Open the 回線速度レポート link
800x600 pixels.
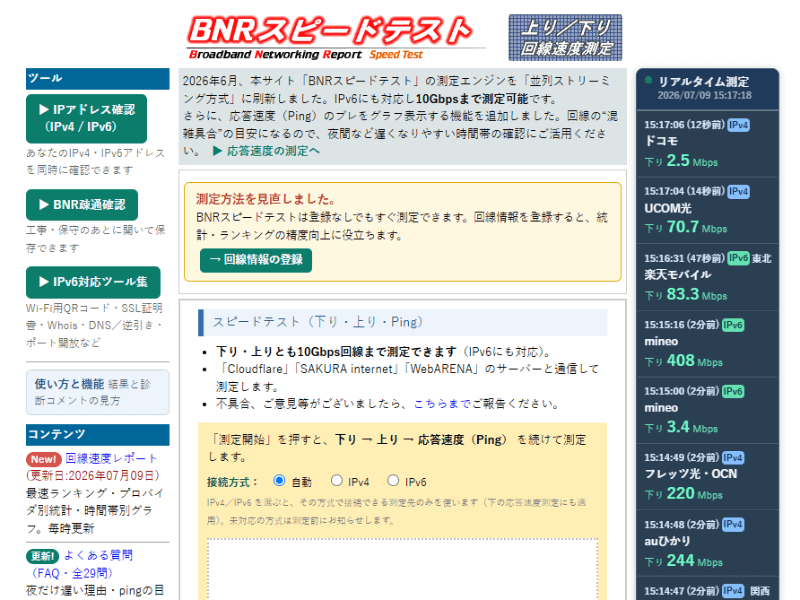111,458
